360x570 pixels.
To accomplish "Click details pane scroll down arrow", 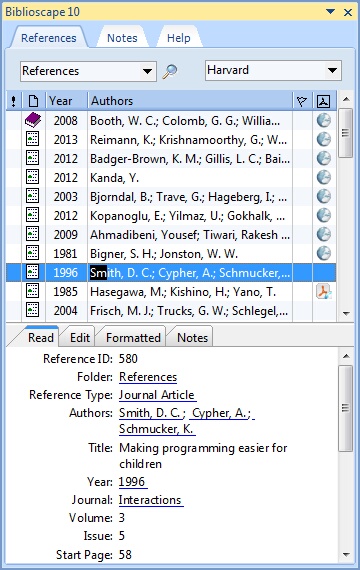I will [x=346, y=555].
